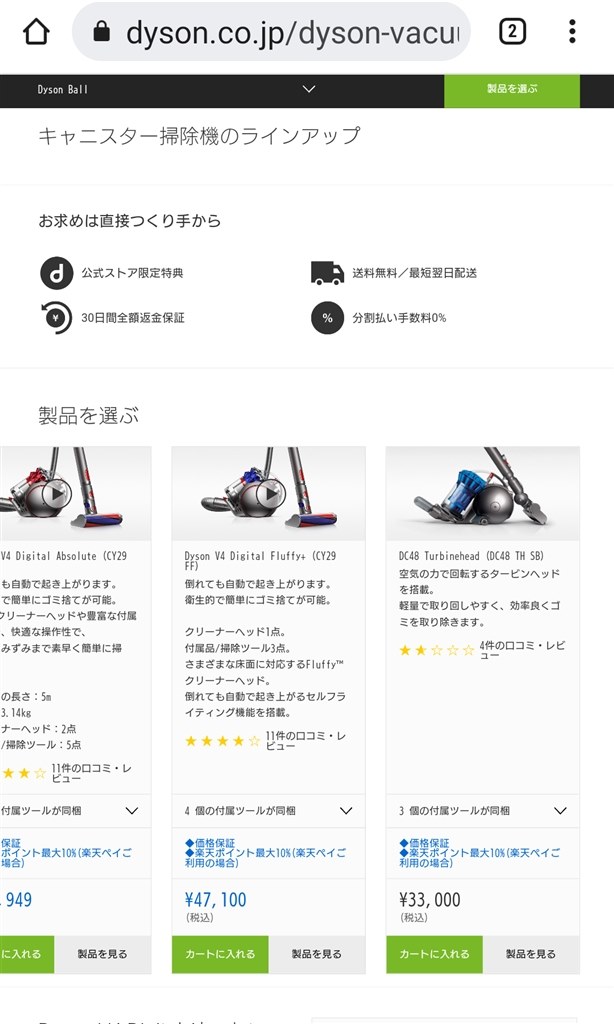
Task: Open the browser three-dot overflow menu
Action: (x=572, y=31)
